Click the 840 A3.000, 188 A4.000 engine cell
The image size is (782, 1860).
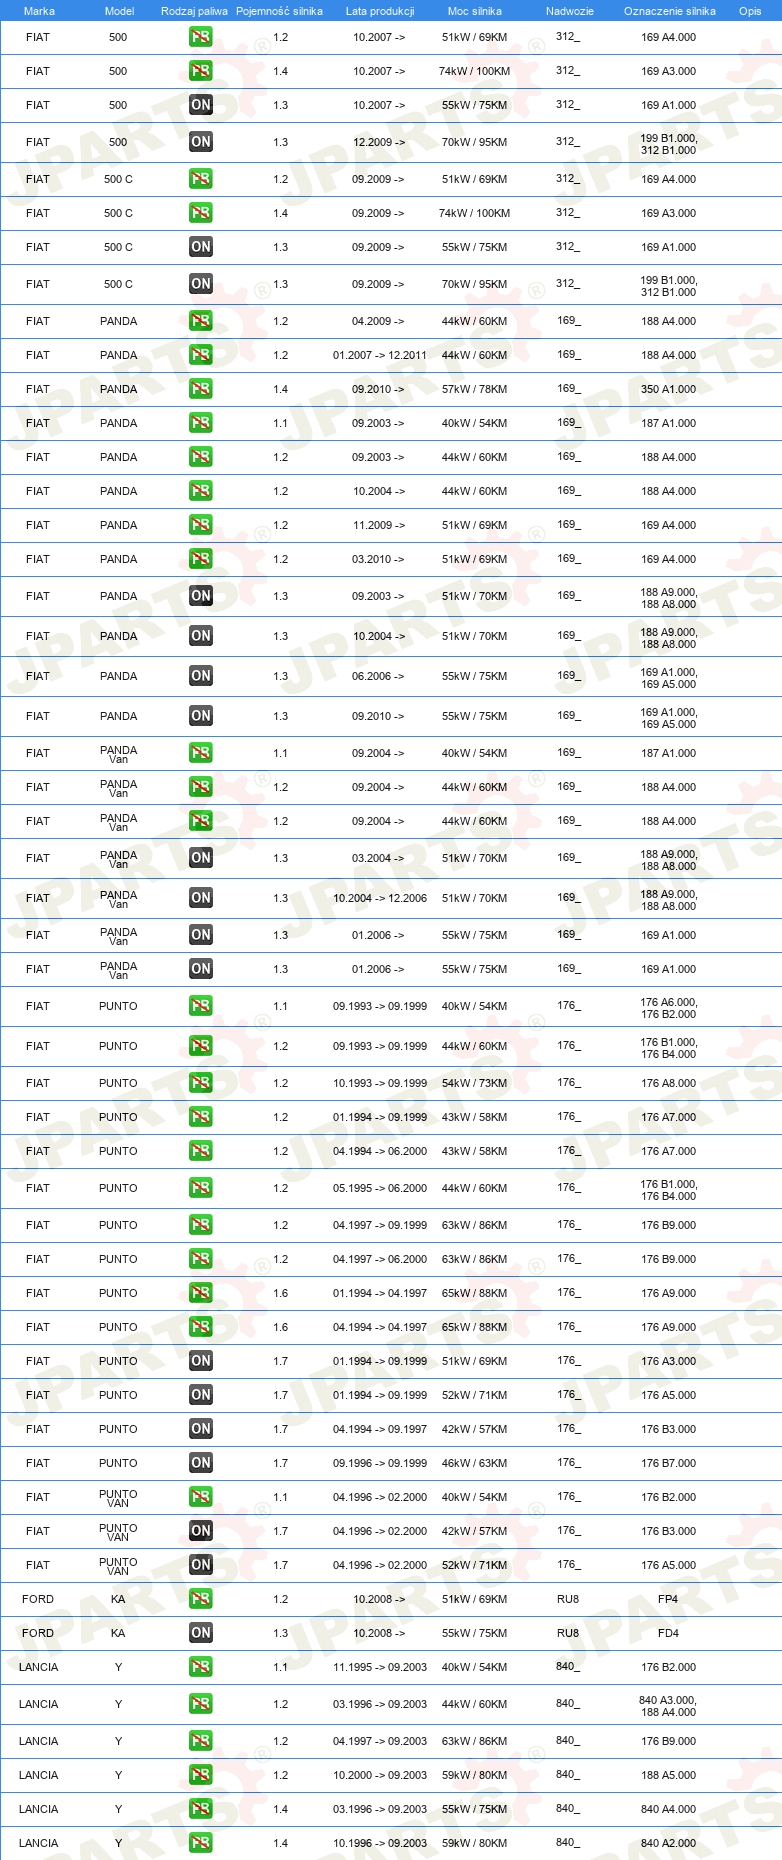(669, 1706)
